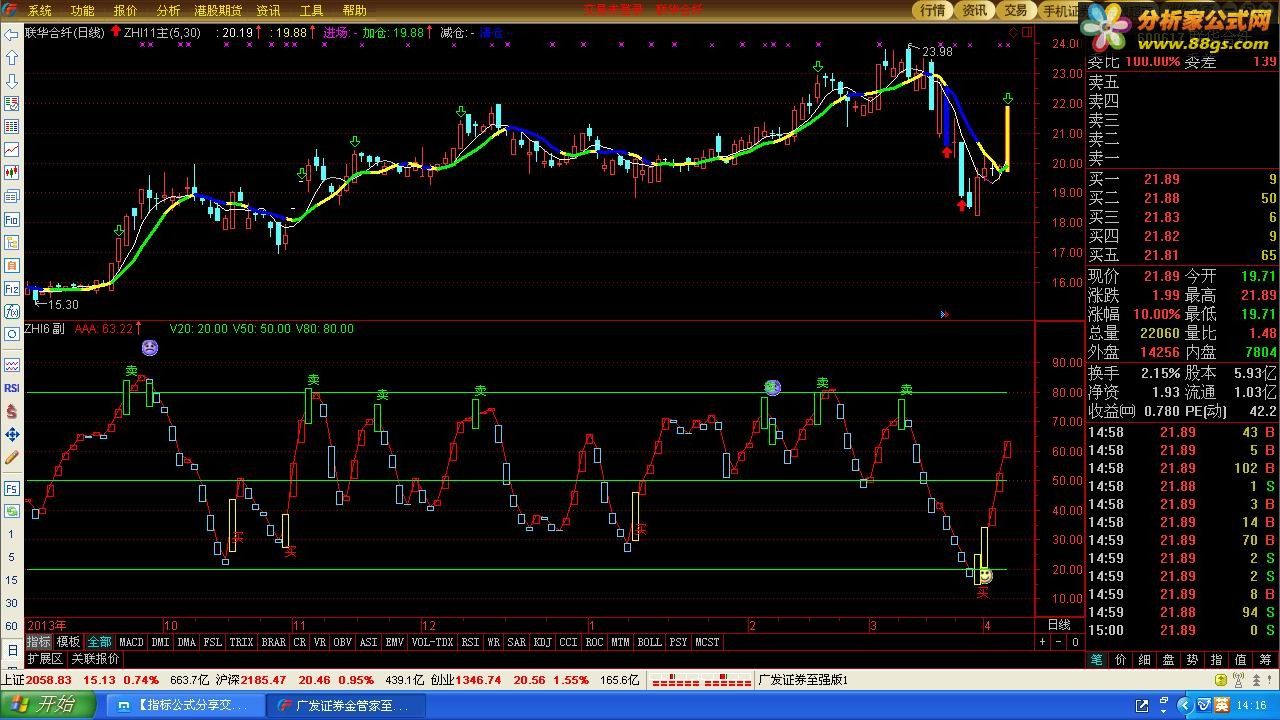
Task: Open the 系统 menu
Action: pos(39,10)
